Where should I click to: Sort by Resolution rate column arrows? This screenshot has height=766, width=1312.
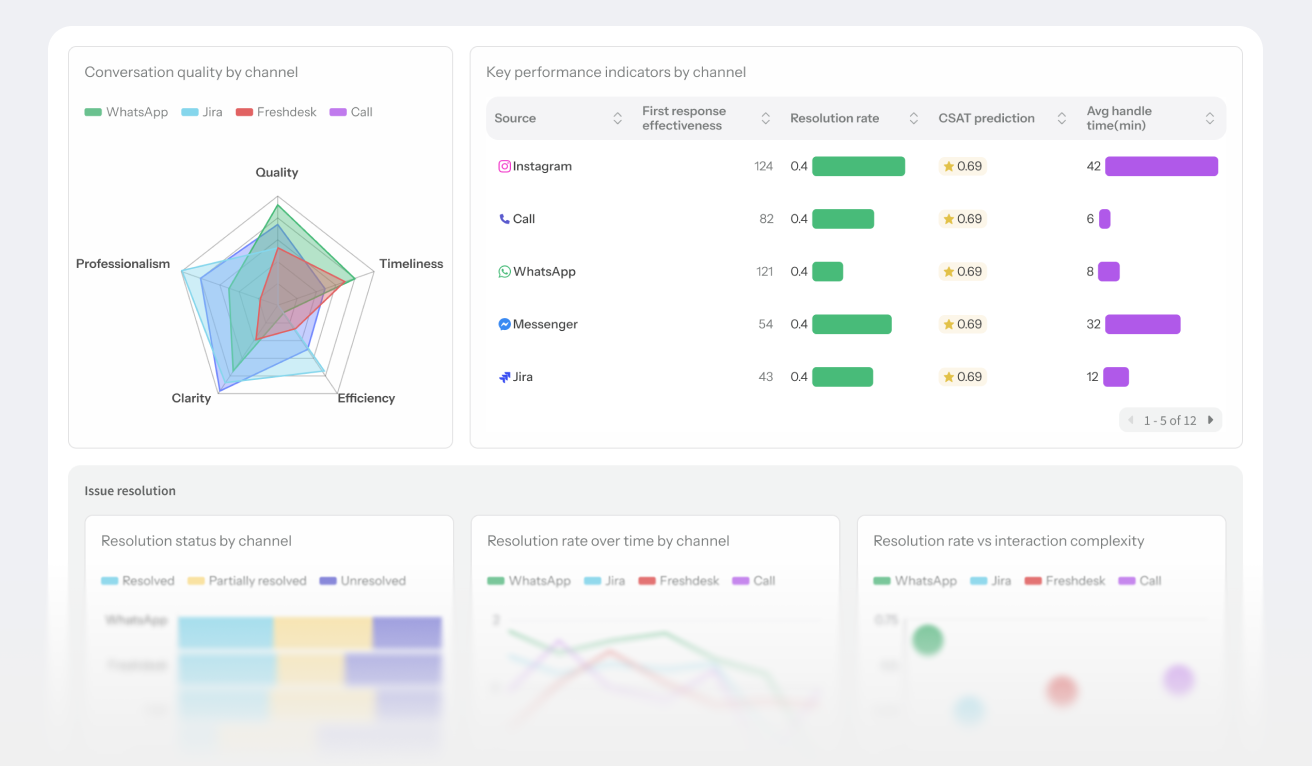click(x=913, y=119)
